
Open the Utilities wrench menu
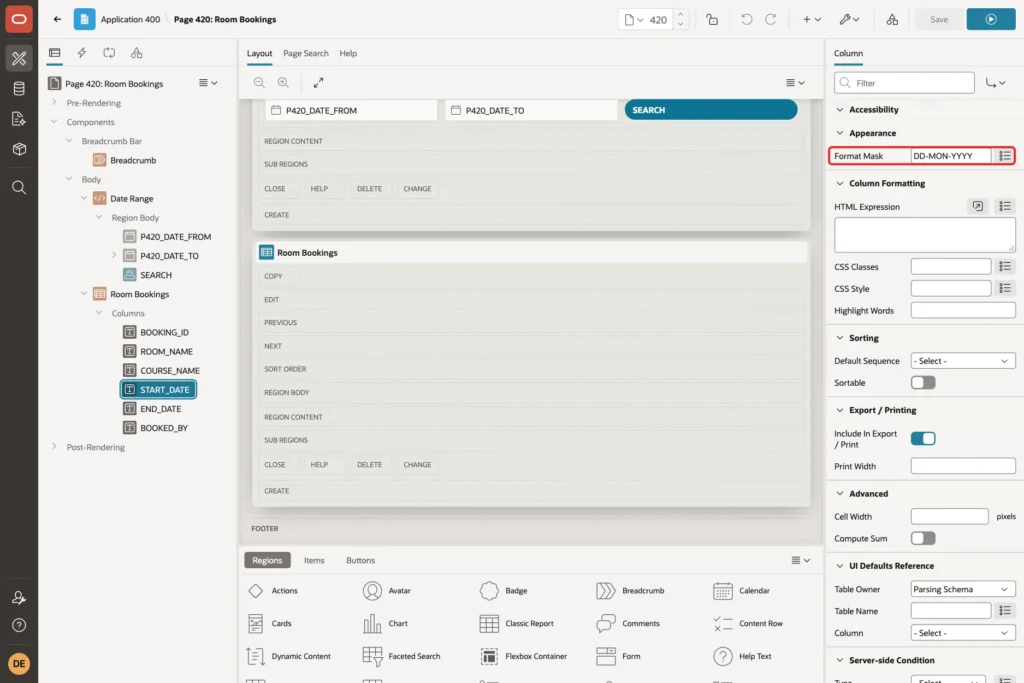click(x=849, y=20)
